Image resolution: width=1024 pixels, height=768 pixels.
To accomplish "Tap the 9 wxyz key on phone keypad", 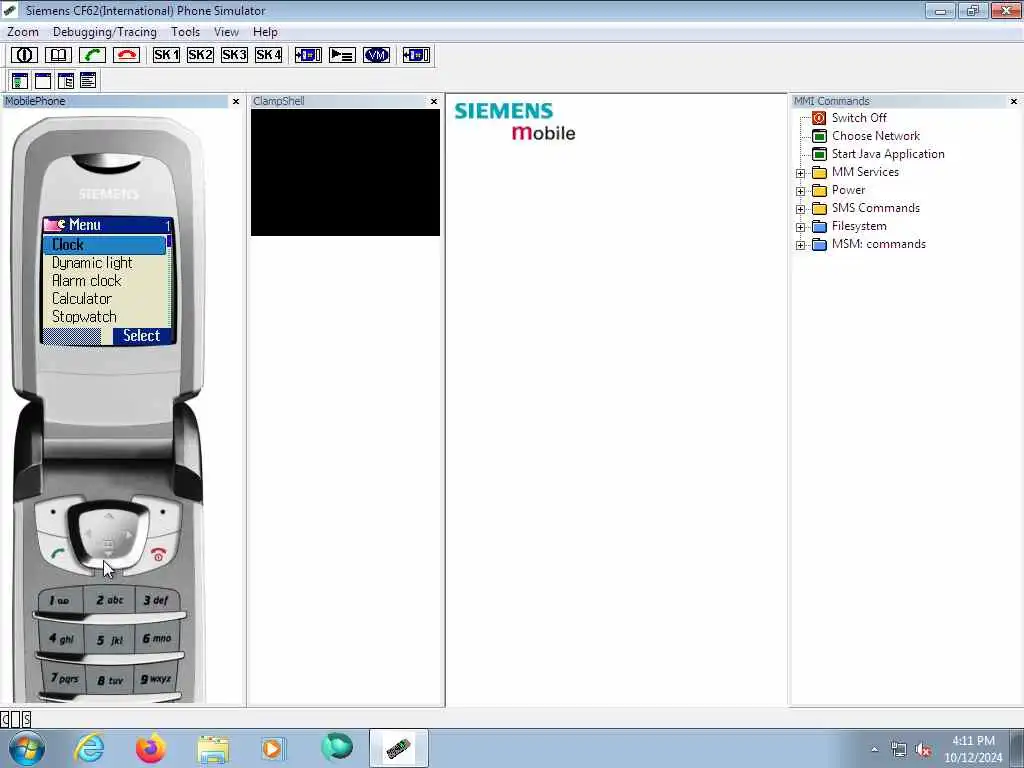I will (x=155, y=679).
